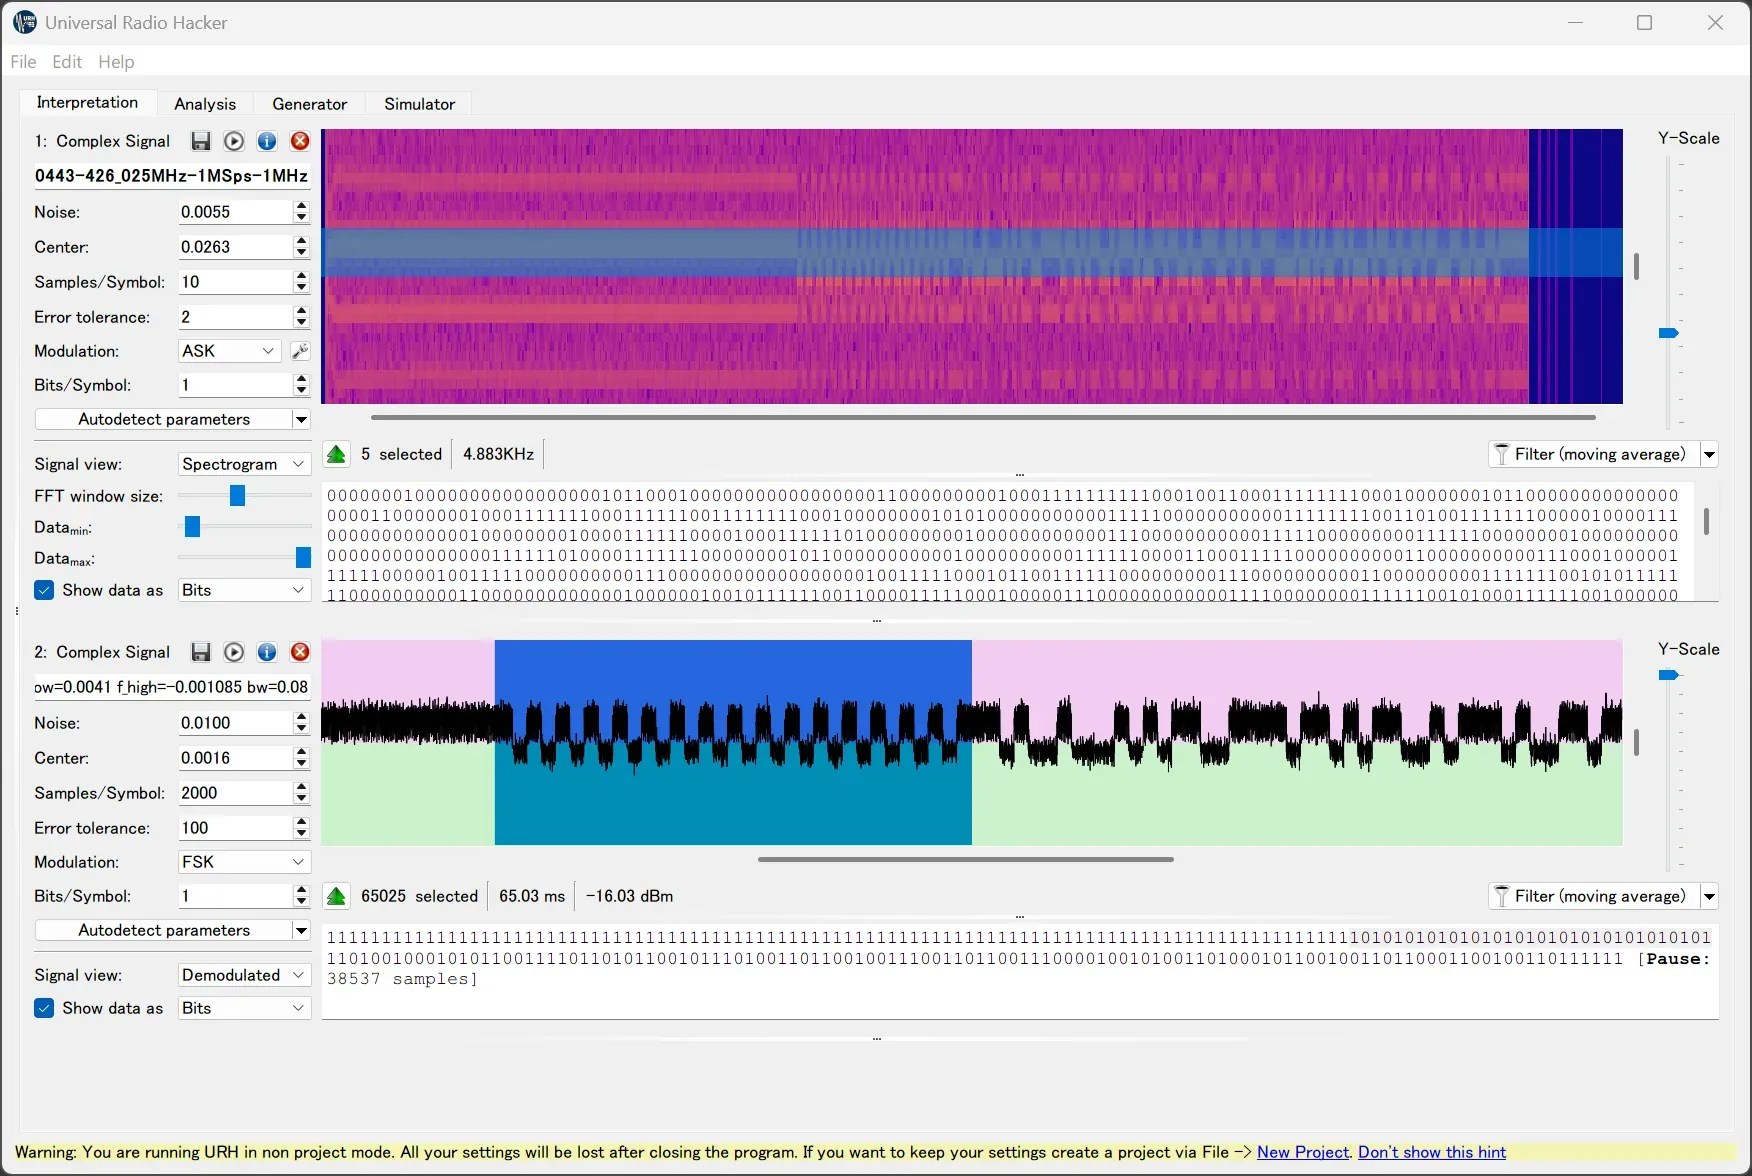Viewport: 1752px width, 1176px height.
Task: Open the Spectrogram signal view dropdown
Action: pyautogui.click(x=243, y=464)
